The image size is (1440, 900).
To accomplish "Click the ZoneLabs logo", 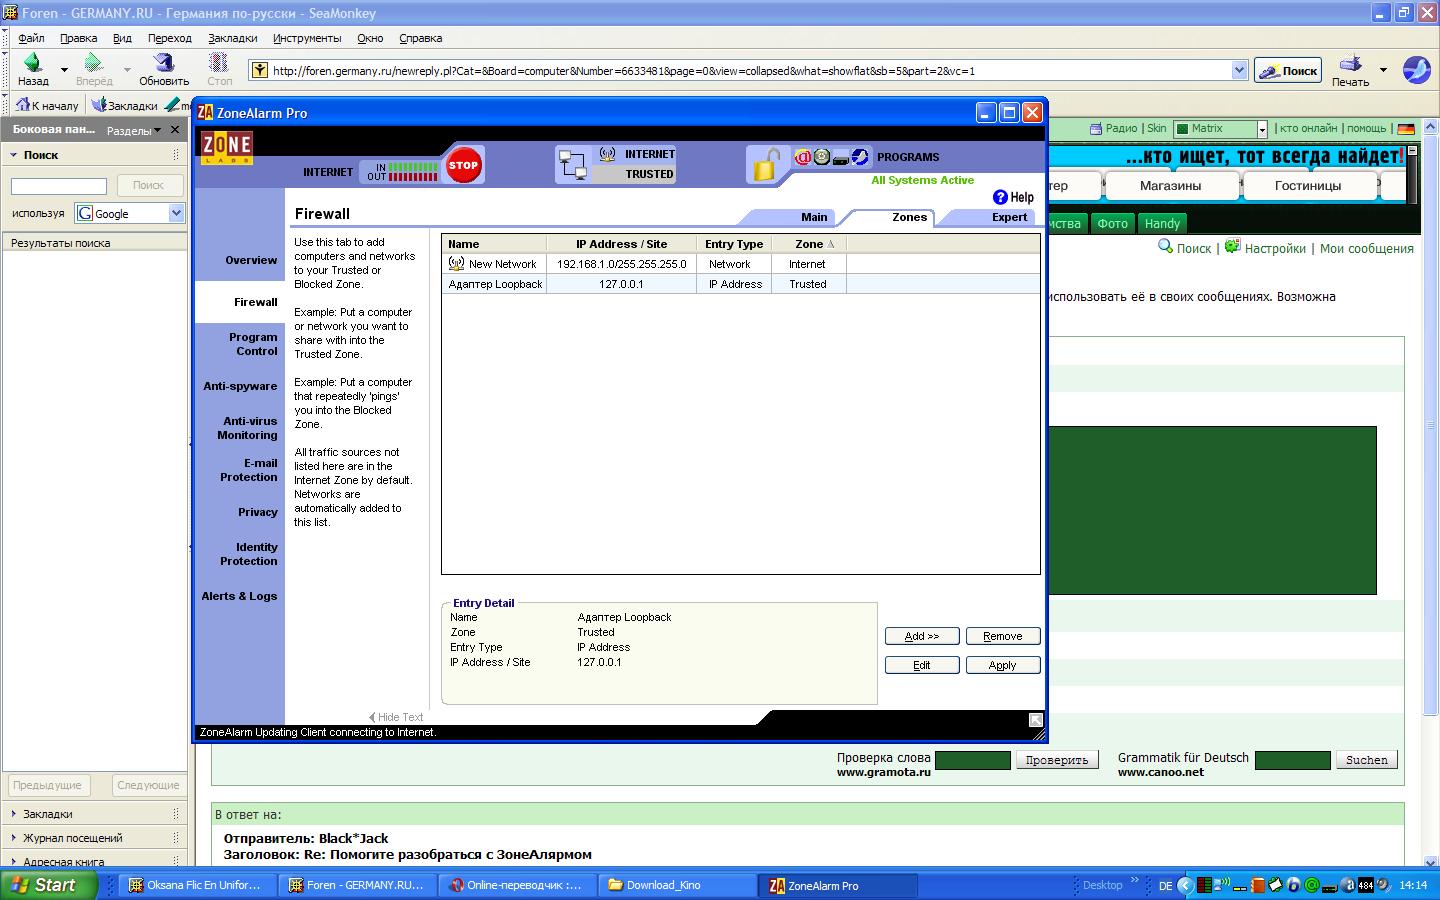I will [227, 148].
